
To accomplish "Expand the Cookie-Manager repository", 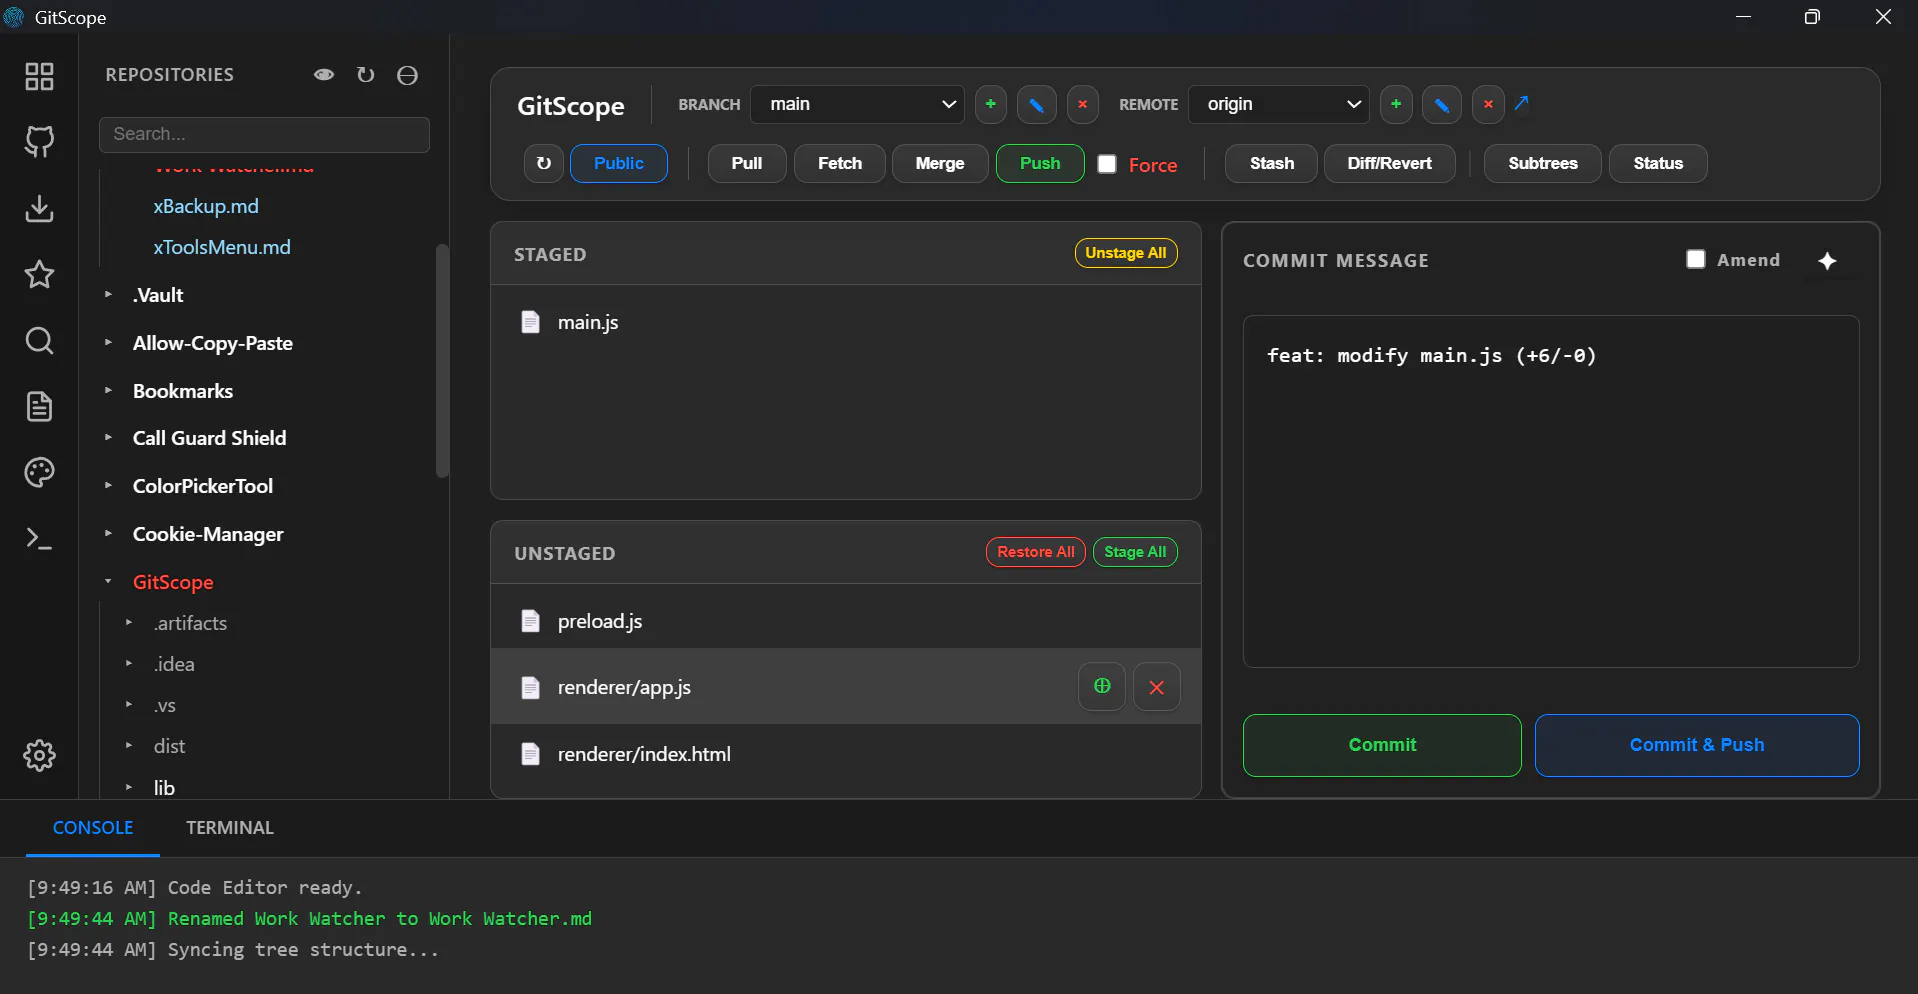I will coord(108,533).
